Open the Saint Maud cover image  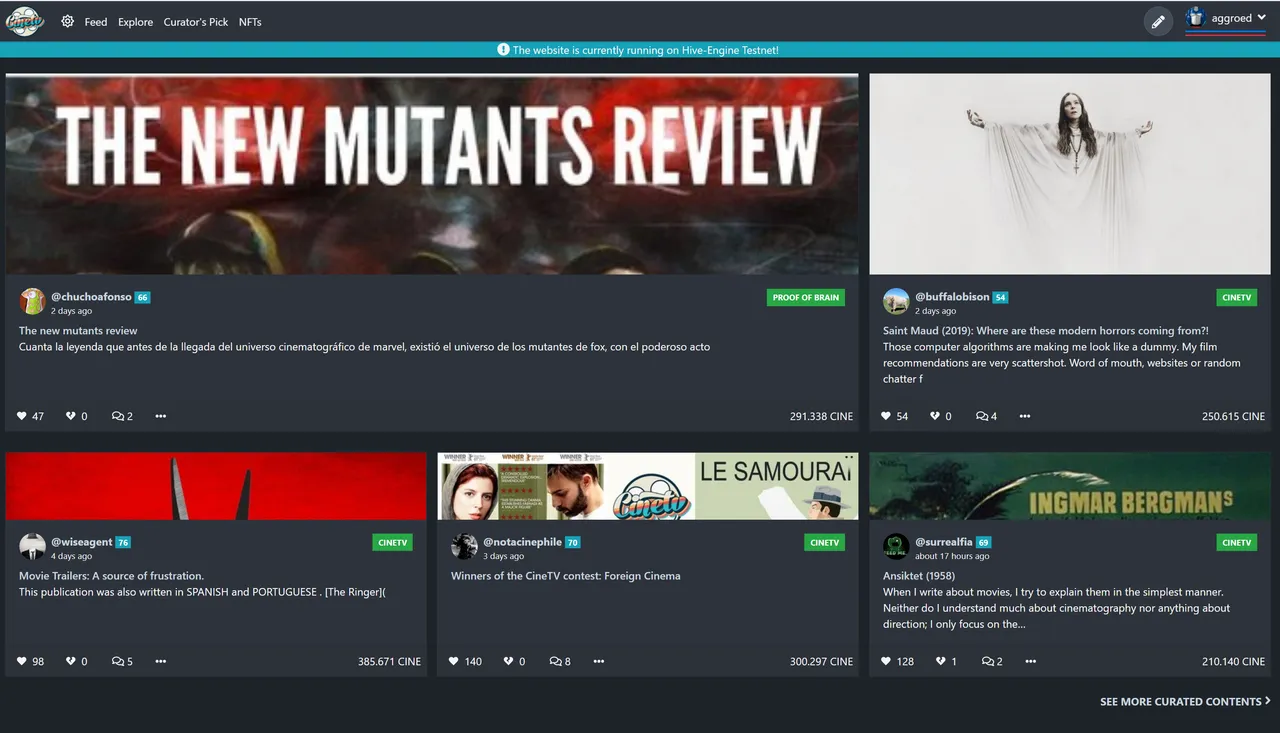[x=1070, y=174]
